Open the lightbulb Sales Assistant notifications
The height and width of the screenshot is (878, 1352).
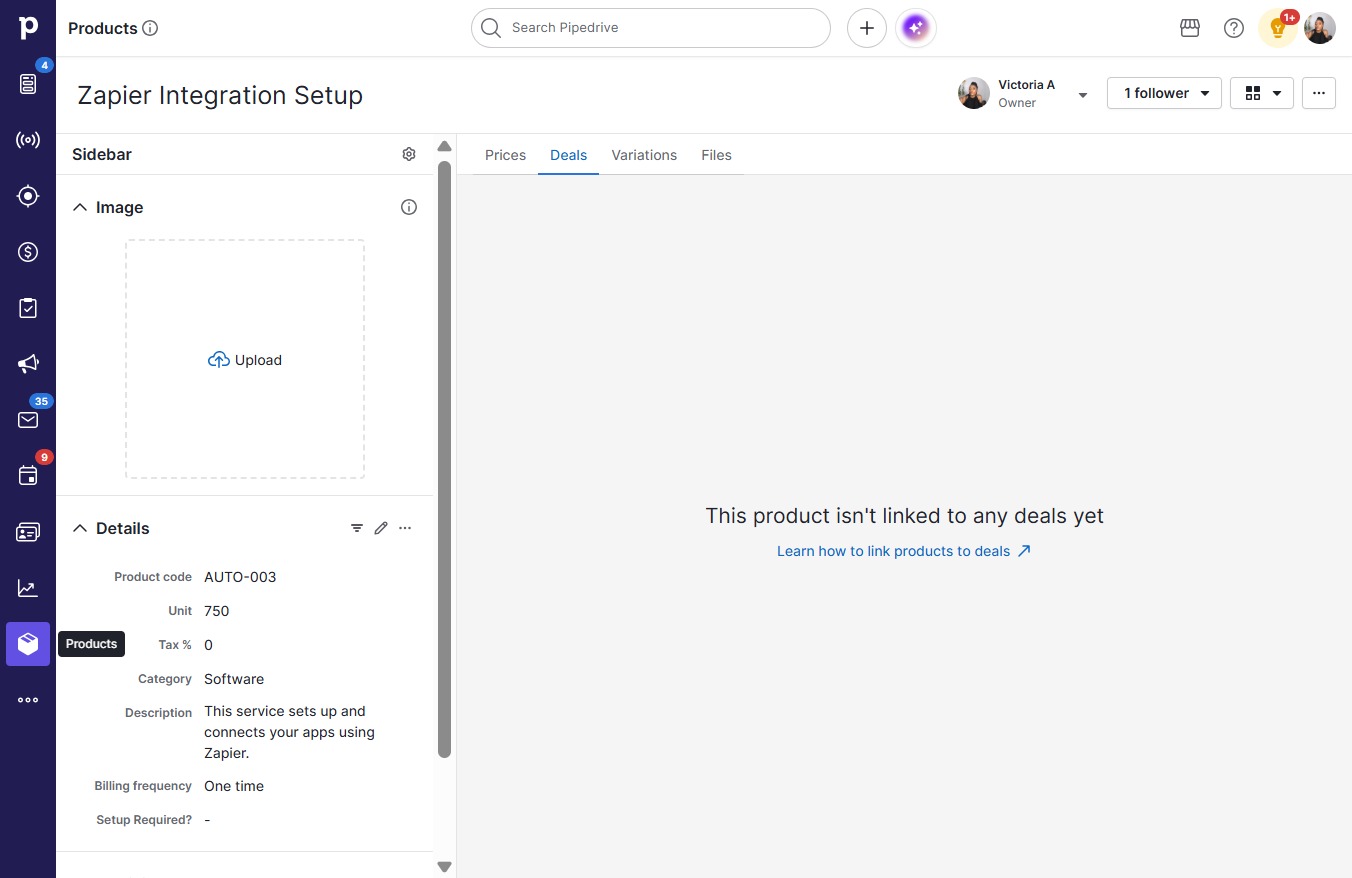click(1278, 28)
